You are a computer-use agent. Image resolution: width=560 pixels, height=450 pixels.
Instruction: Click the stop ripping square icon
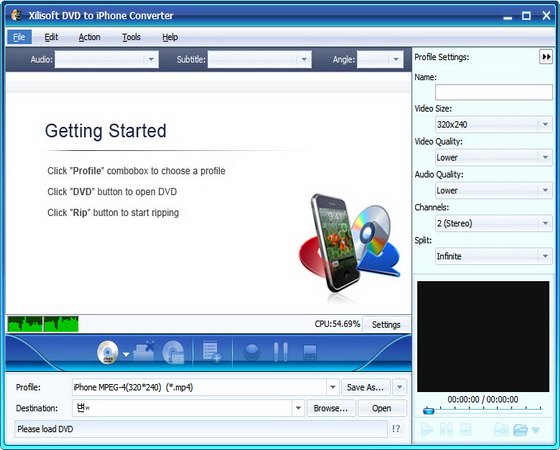[309, 352]
